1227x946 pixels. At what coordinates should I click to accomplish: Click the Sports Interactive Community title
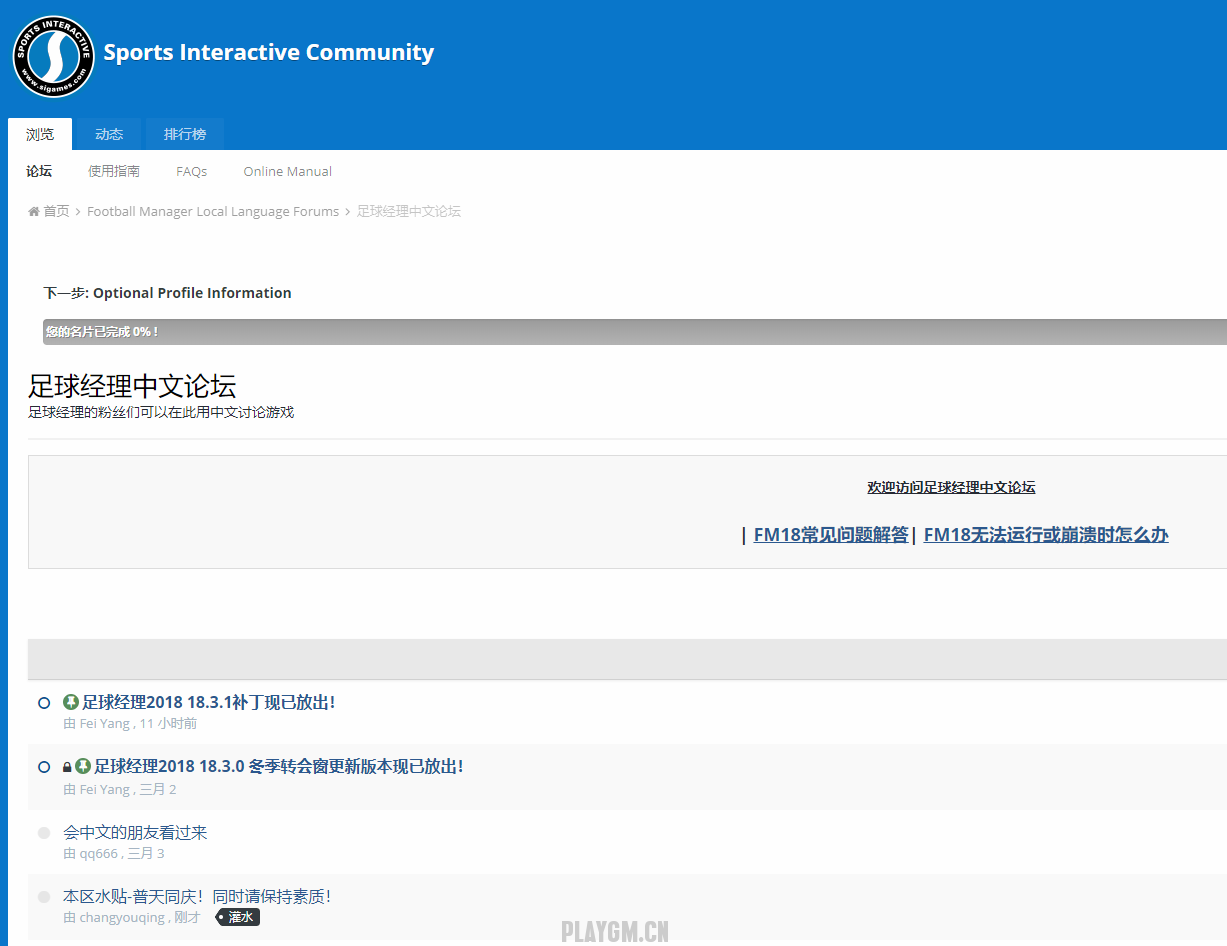click(269, 52)
